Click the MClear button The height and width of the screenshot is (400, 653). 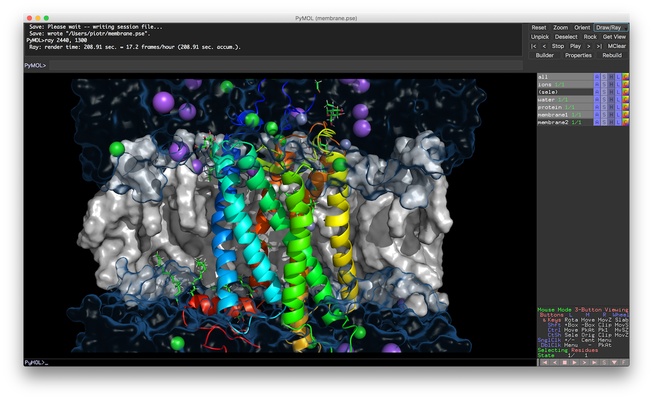[x=616, y=46]
